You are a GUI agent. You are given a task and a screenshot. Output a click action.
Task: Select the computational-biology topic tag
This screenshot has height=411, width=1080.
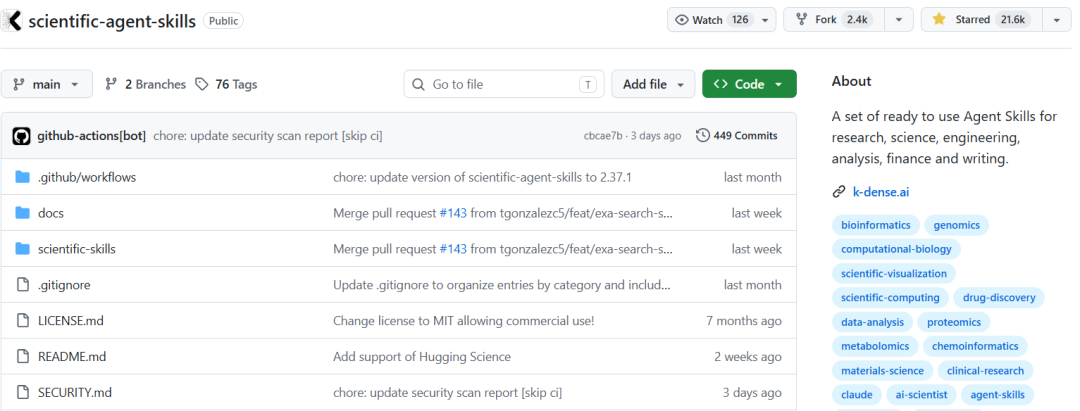896,249
